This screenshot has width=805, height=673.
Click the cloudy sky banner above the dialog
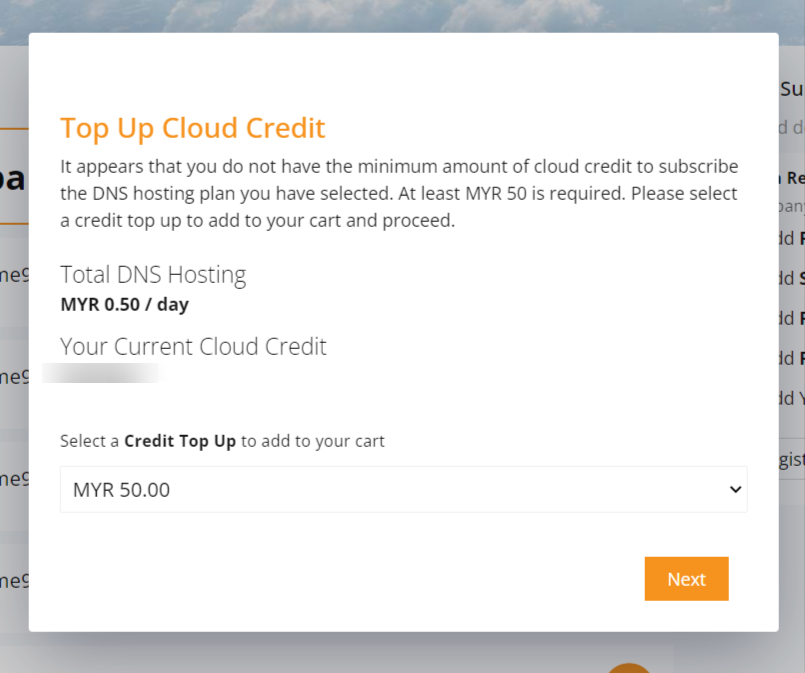pyautogui.click(x=402, y=15)
